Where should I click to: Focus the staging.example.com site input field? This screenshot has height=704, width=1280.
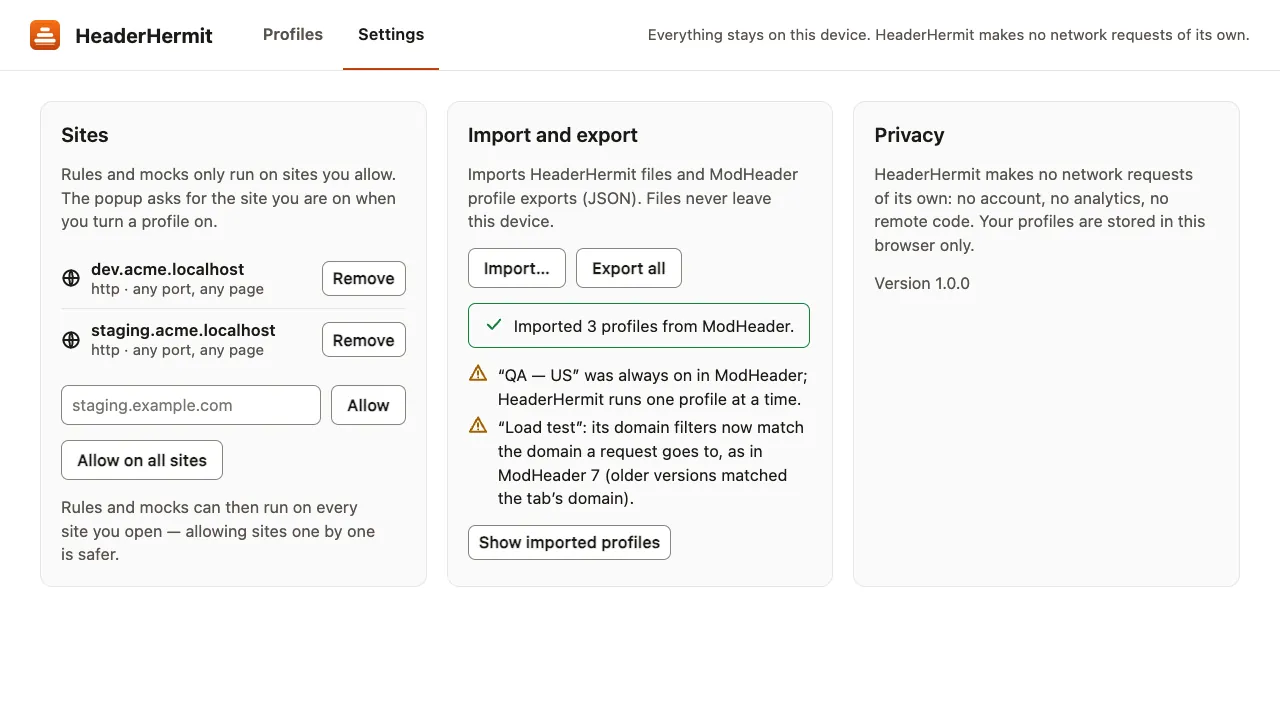[x=191, y=405]
